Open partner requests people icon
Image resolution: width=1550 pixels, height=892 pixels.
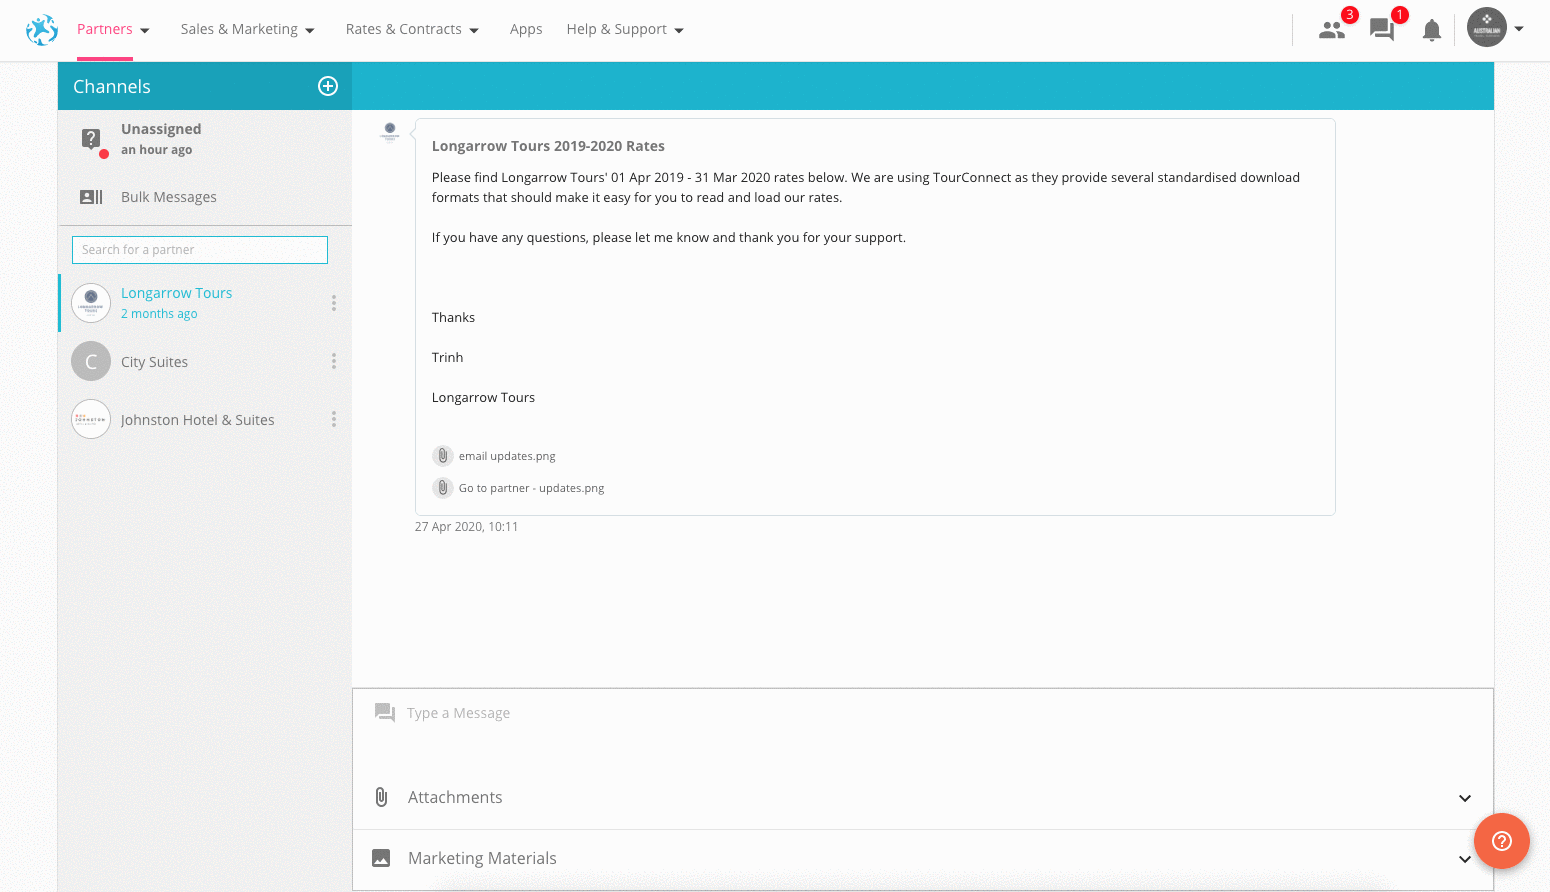click(1332, 30)
